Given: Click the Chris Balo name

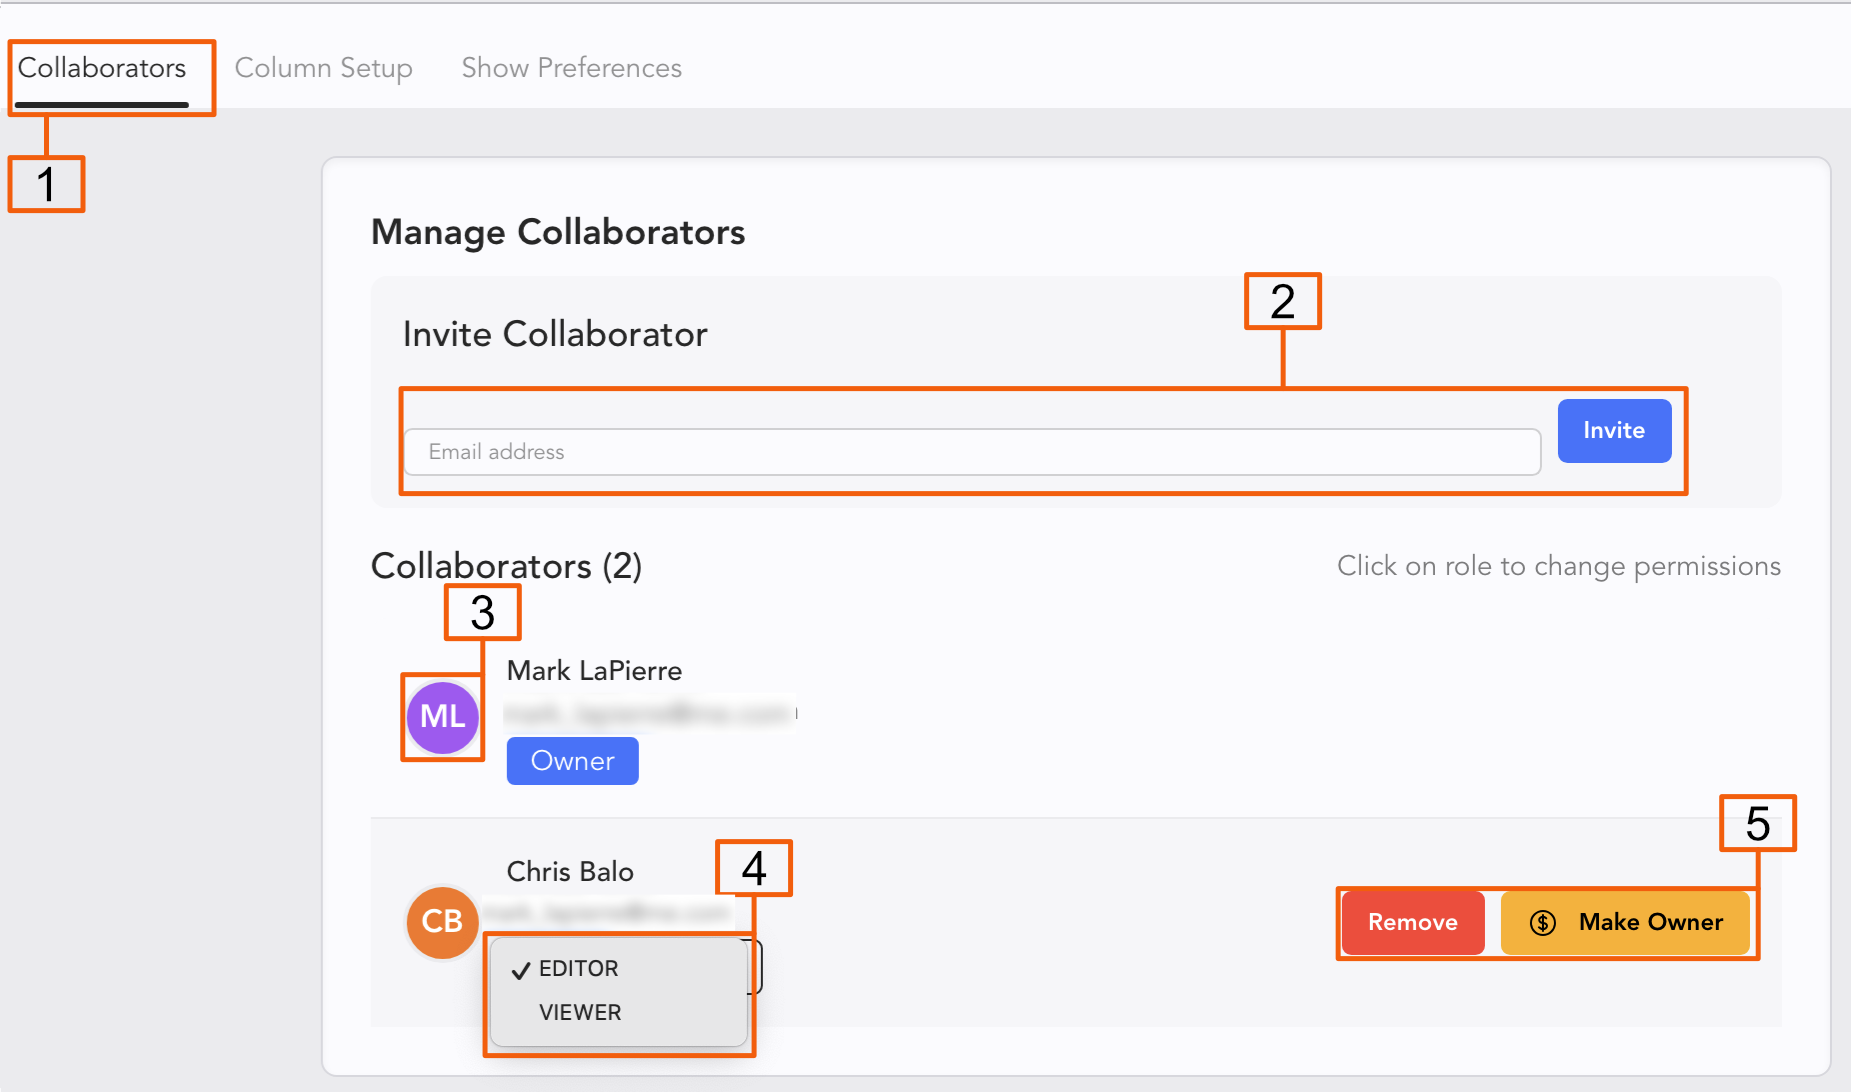Looking at the screenshot, I should 570,872.
